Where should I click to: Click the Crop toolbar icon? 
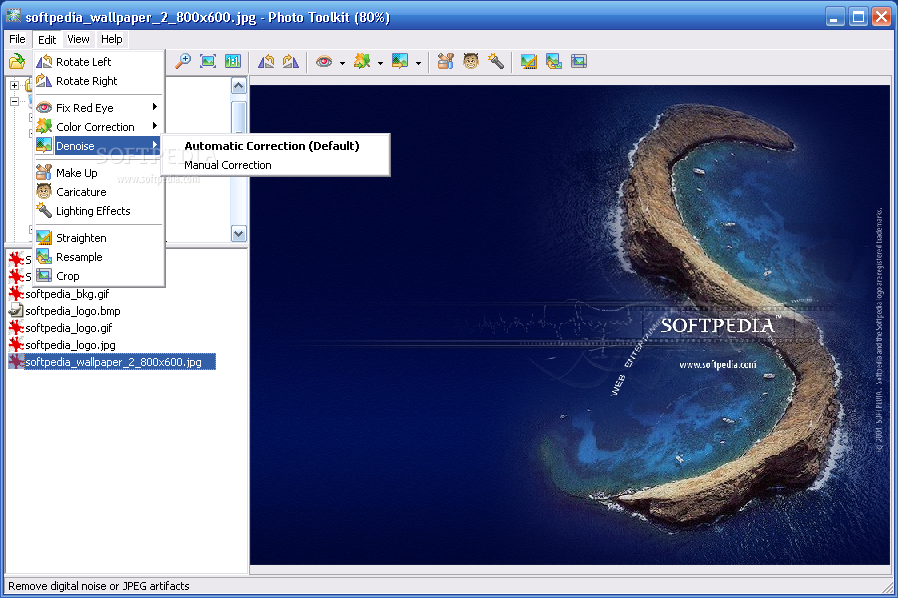point(579,61)
